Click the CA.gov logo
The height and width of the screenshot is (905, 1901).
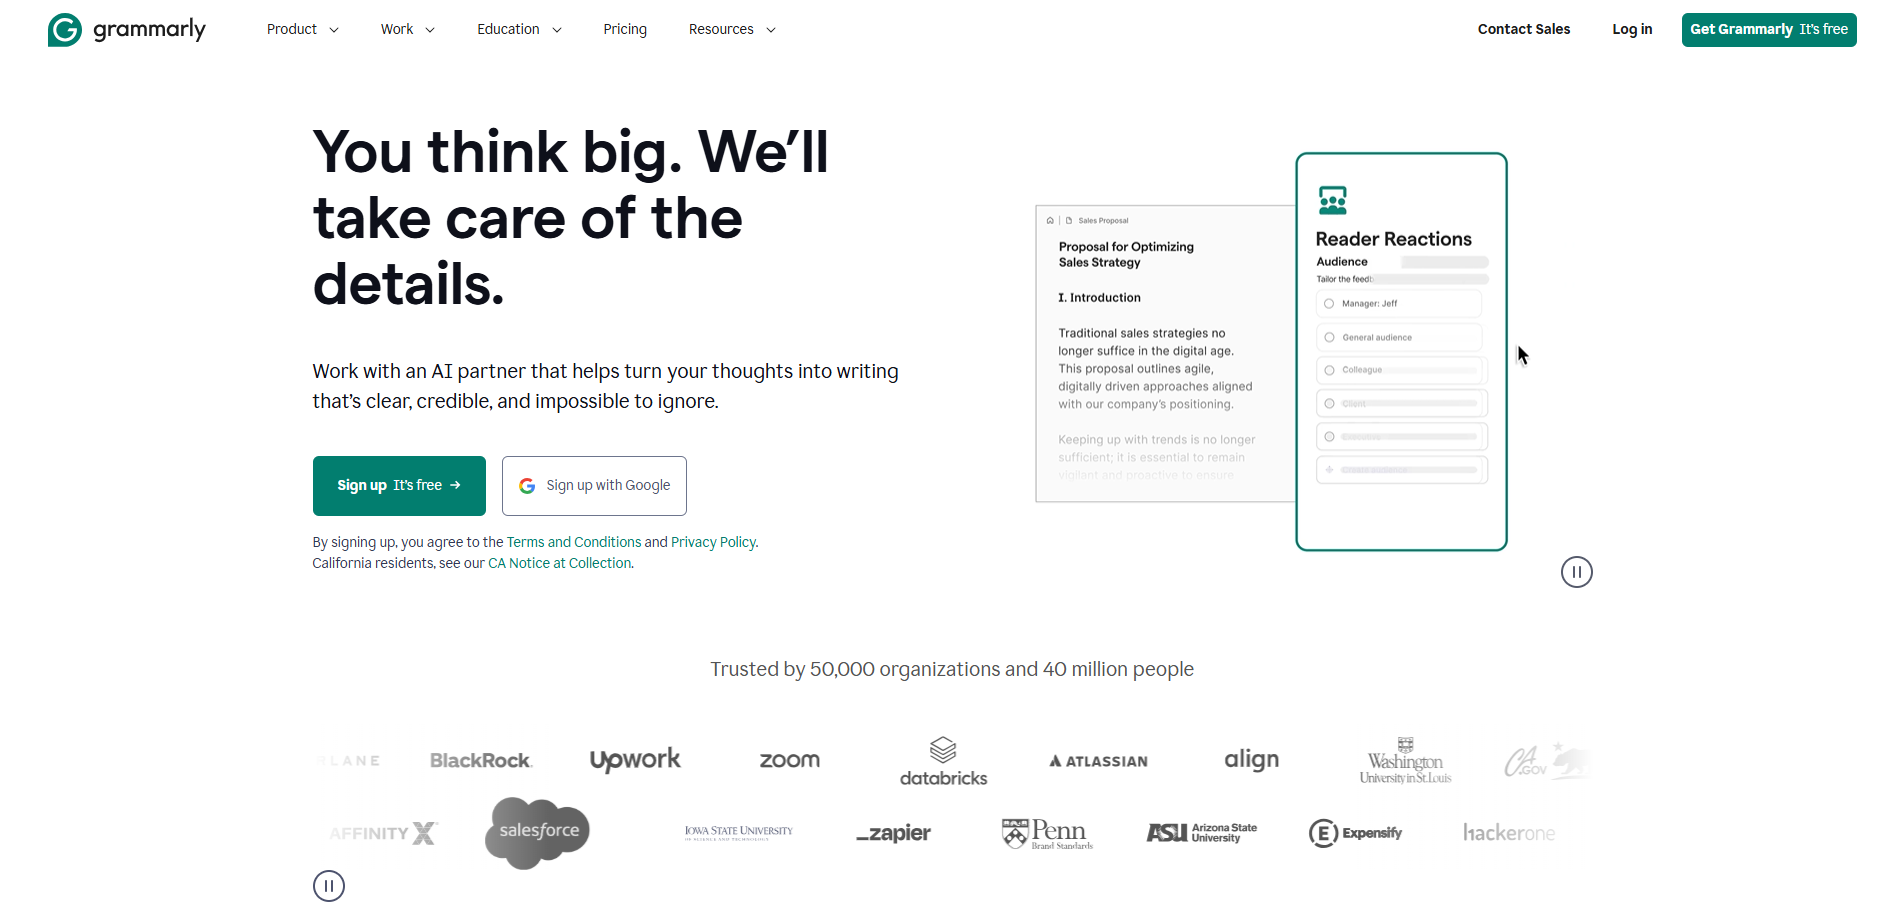(x=1546, y=762)
